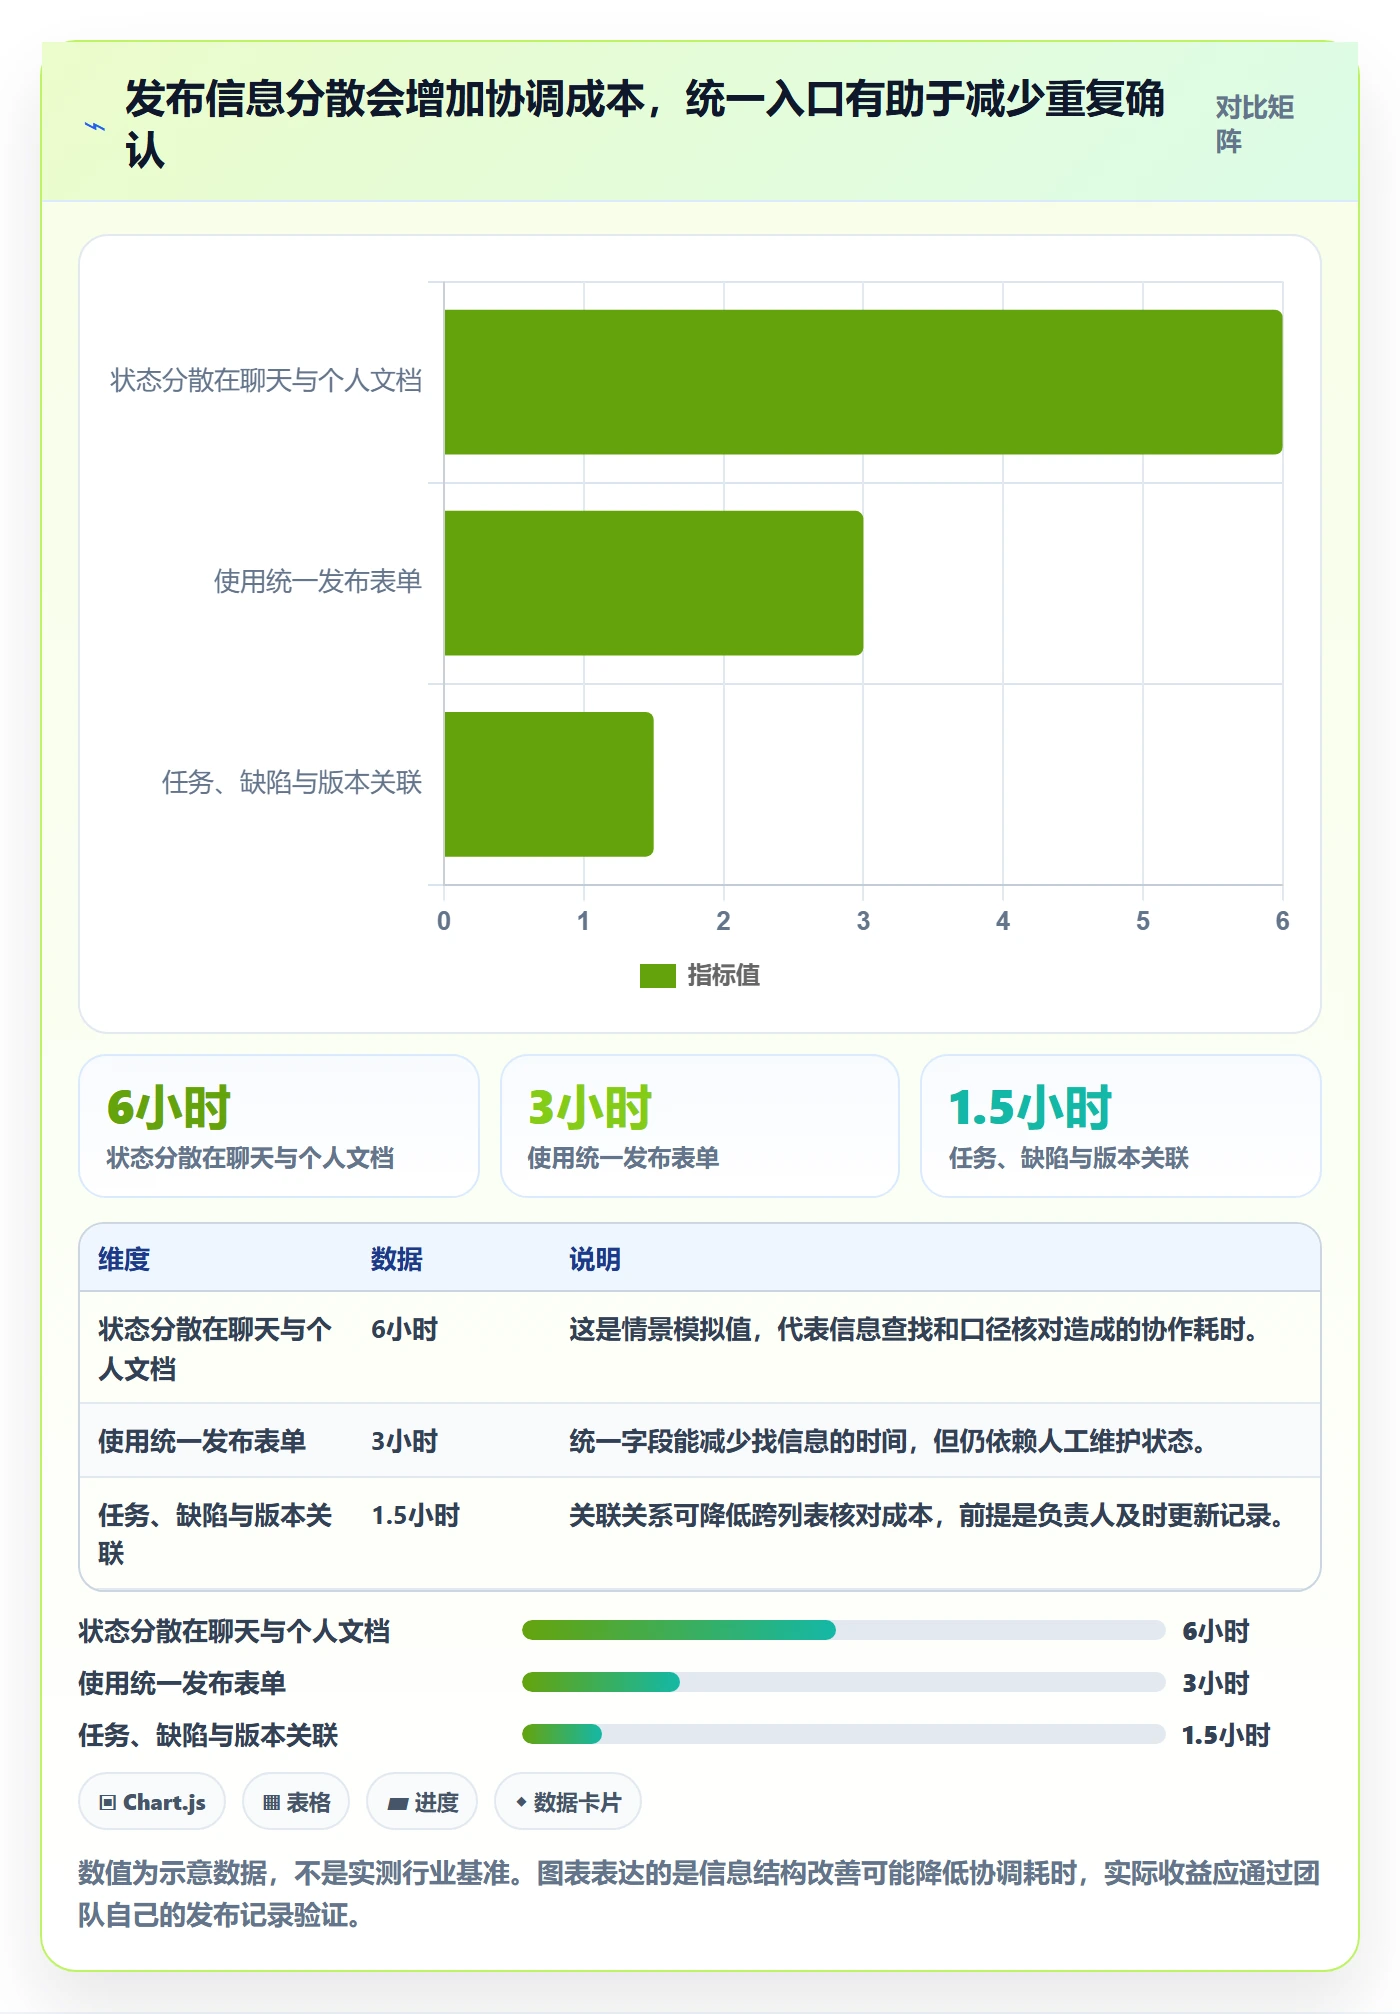Select the 进度 tag chip
Image resolution: width=1400 pixels, height=2014 pixels.
[422, 1802]
